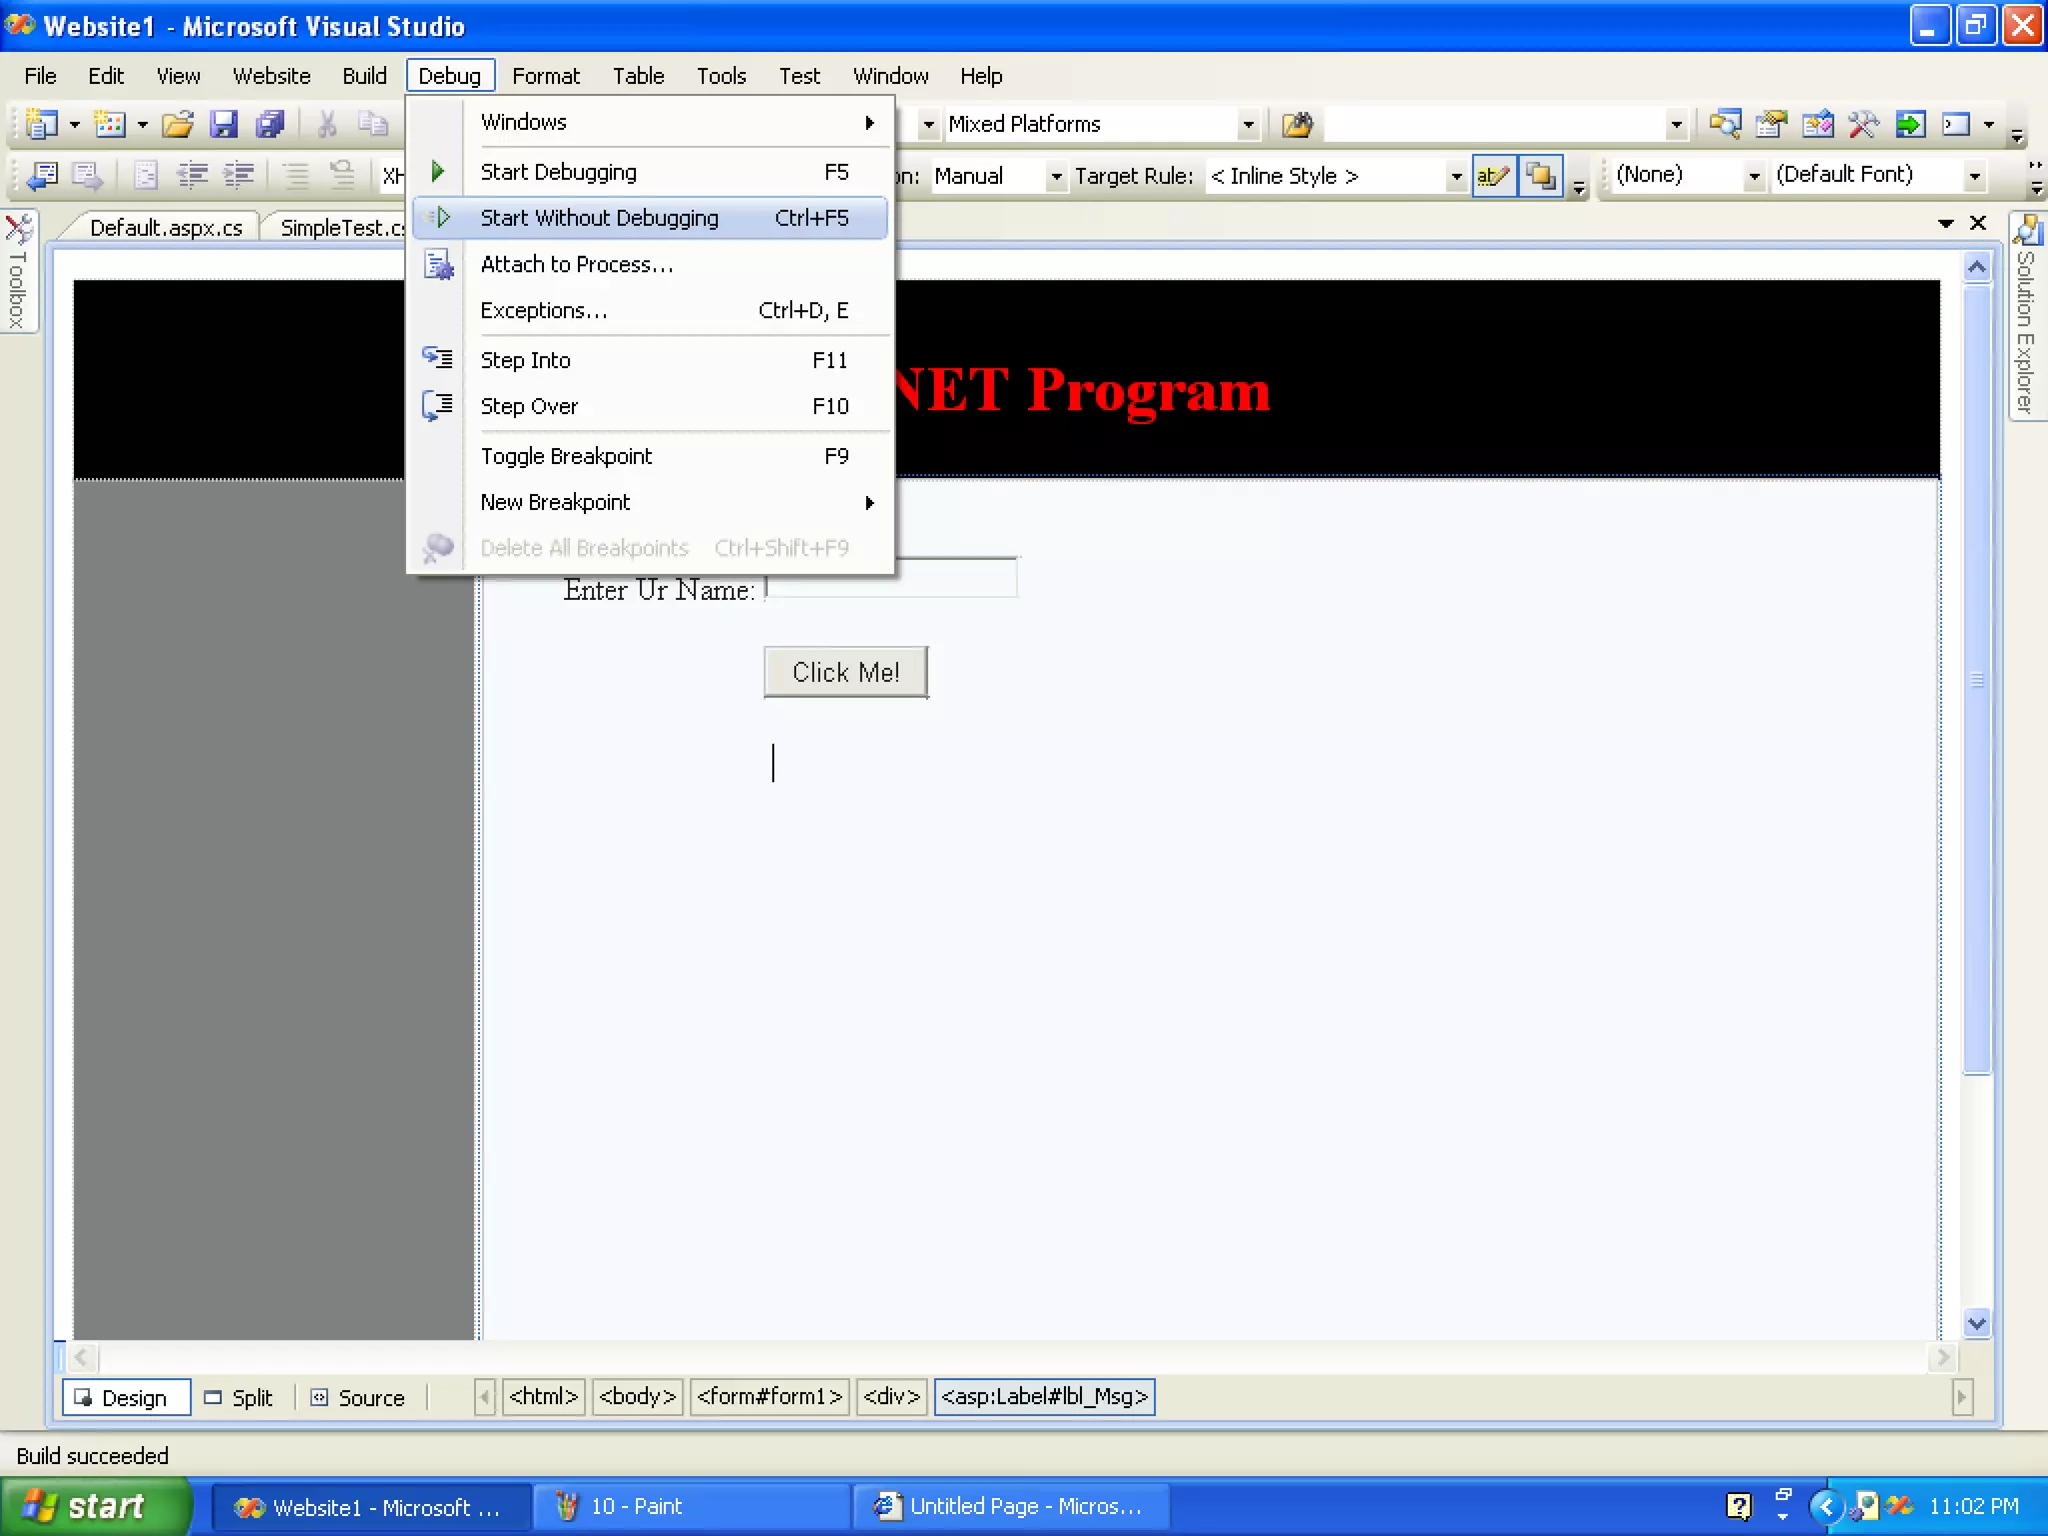Image resolution: width=2048 pixels, height=1536 pixels.
Task: Open Properties Window toolbar icon
Action: [1771, 124]
